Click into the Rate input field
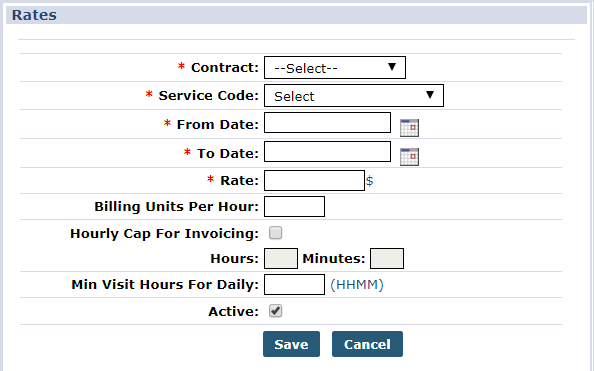Image resolution: width=594 pixels, height=371 pixels. [x=314, y=180]
